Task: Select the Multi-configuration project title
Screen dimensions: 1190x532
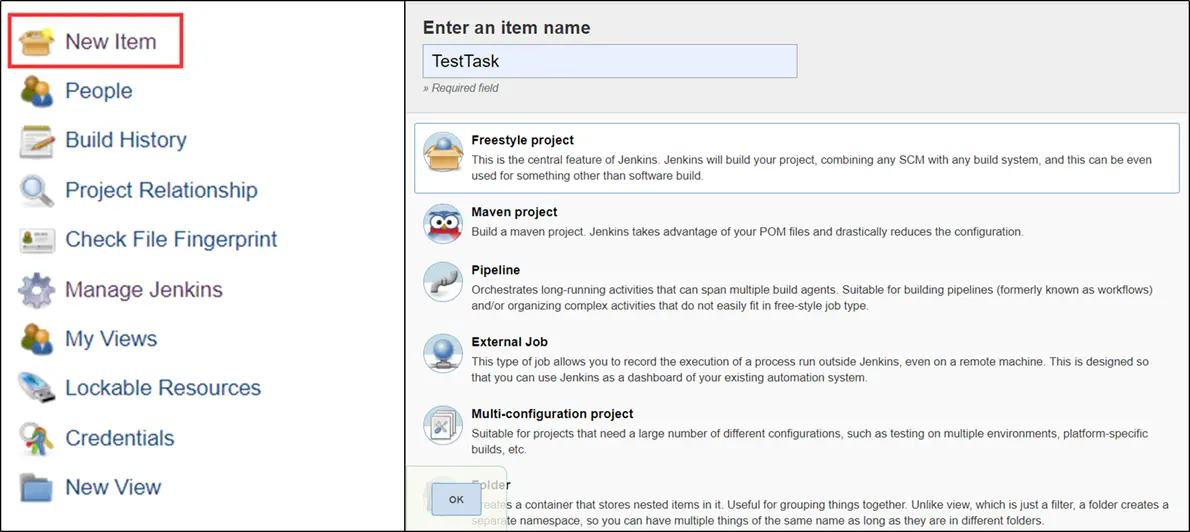Action: pyautogui.click(x=552, y=414)
